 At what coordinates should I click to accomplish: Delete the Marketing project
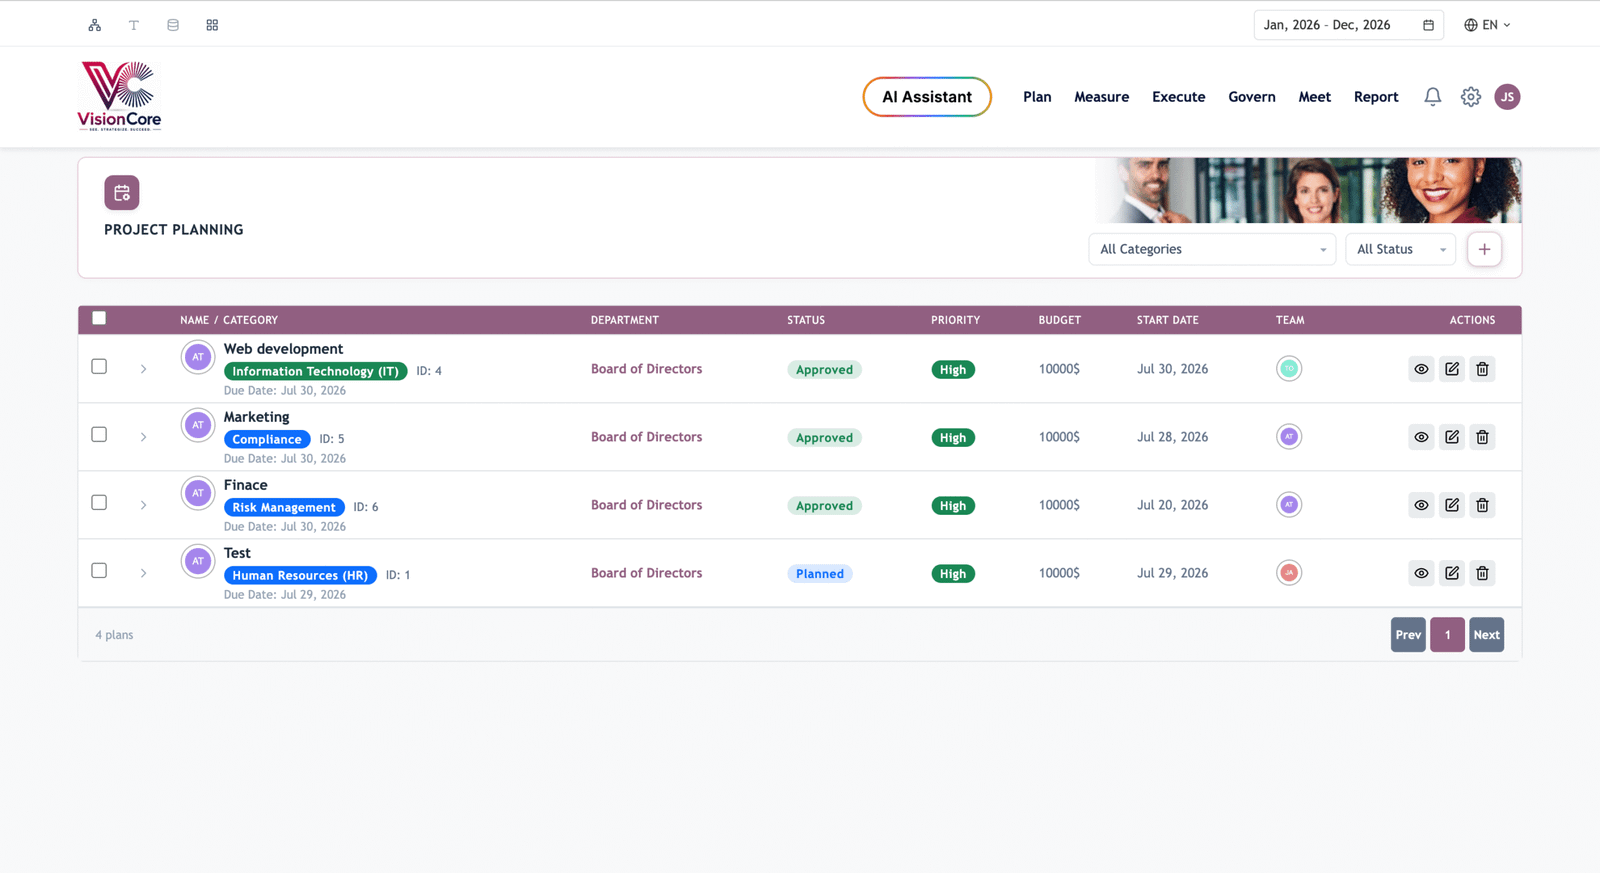click(1483, 437)
